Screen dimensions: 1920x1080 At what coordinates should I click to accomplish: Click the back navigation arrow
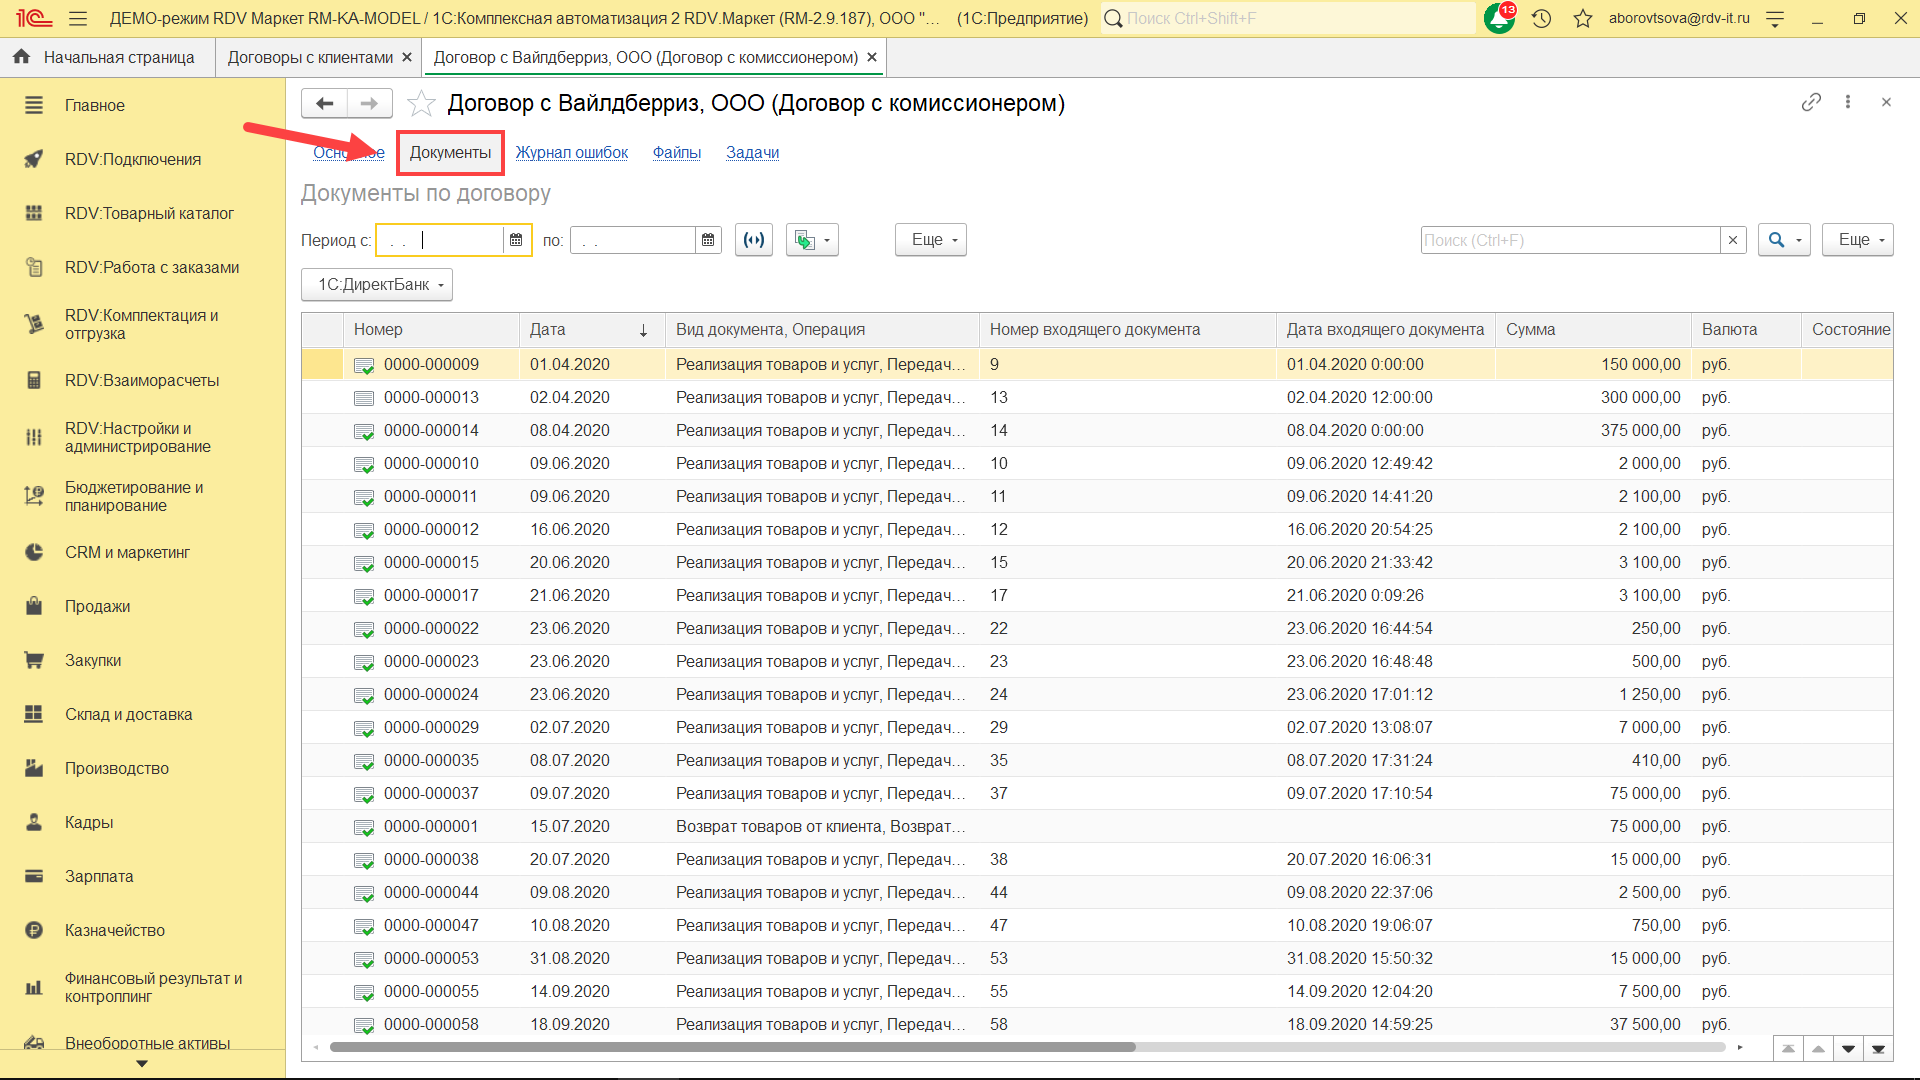325,103
